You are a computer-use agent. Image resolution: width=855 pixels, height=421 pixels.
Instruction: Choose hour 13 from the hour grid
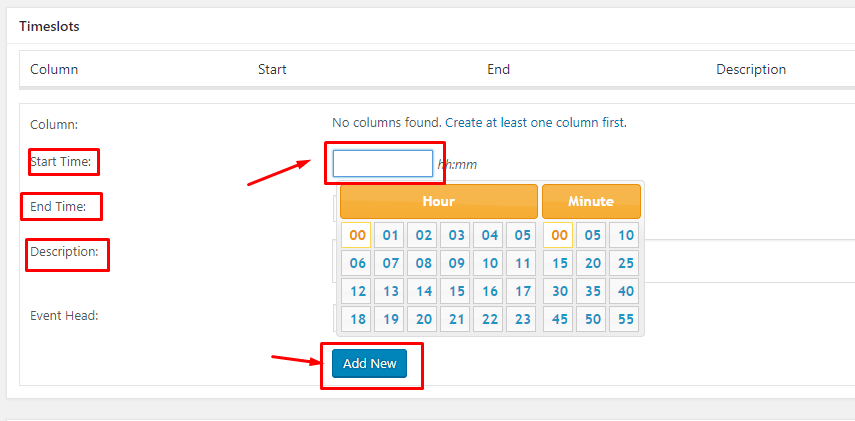(390, 292)
